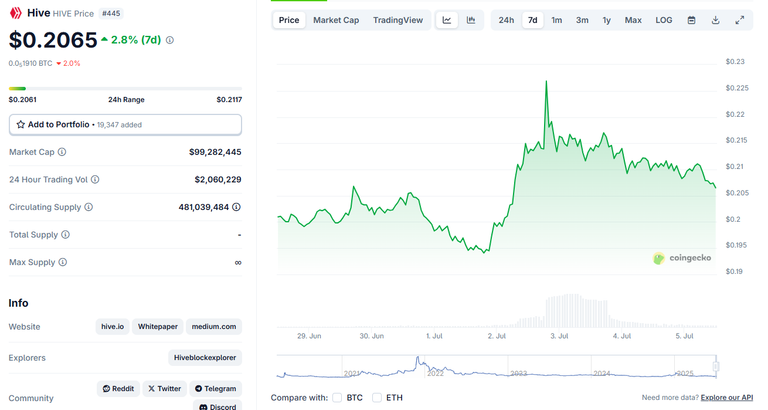The width and height of the screenshot is (768, 410).
Task: Expand chart to fullscreen
Action: tap(740, 20)
